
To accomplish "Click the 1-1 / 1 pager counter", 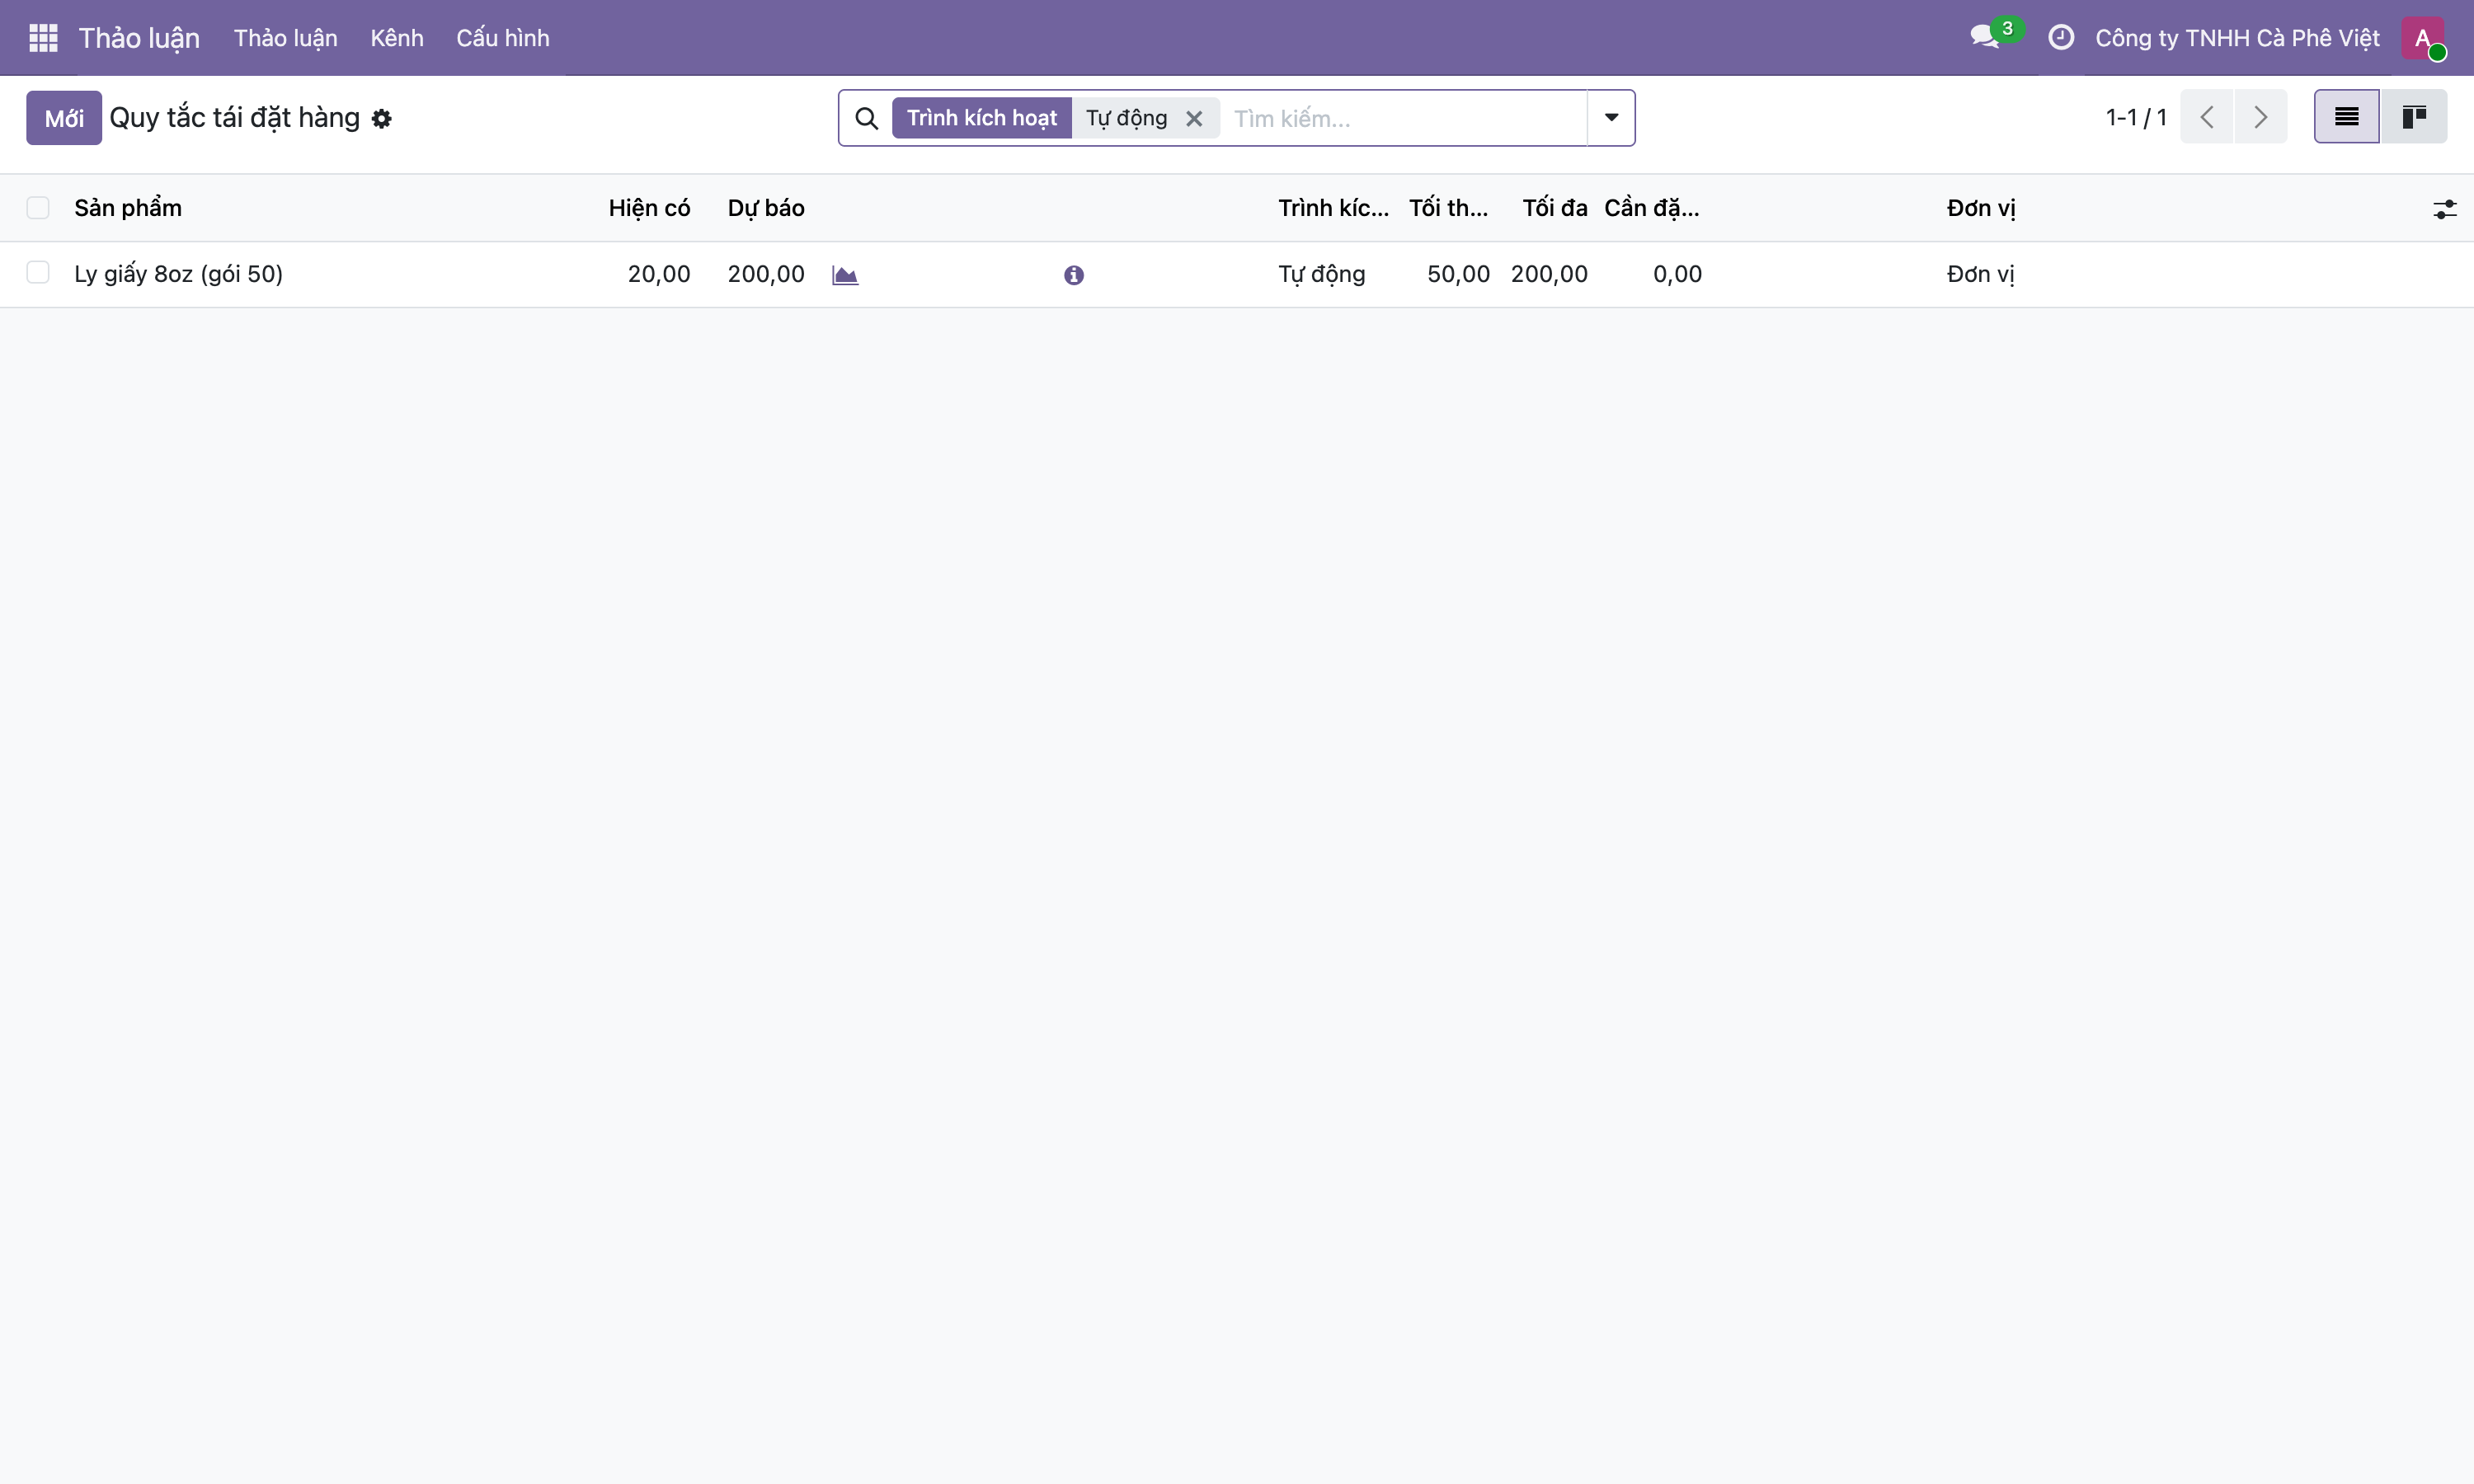I will (2136, 117).
